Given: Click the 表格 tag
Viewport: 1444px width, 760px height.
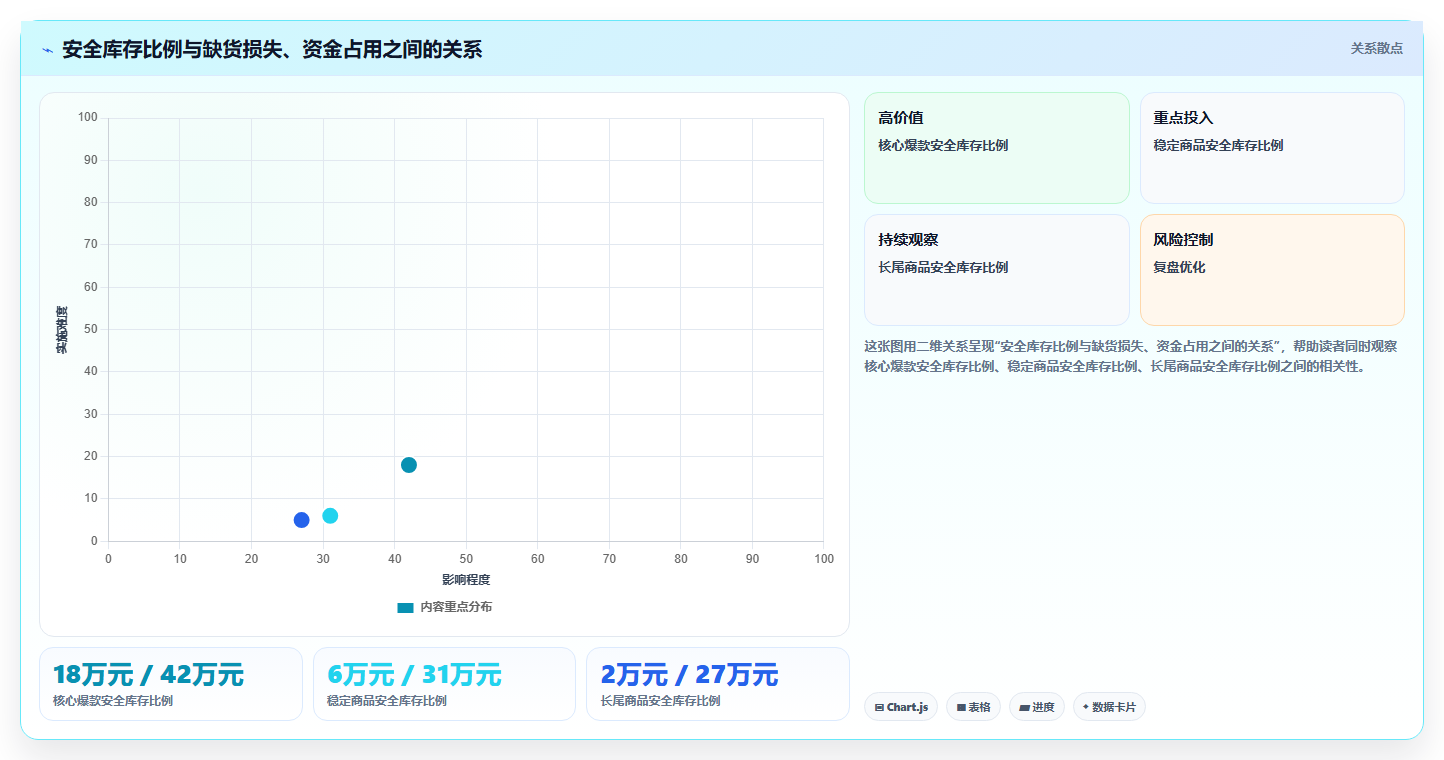Looking at the screenshot, I should click(x=973, y=707).
